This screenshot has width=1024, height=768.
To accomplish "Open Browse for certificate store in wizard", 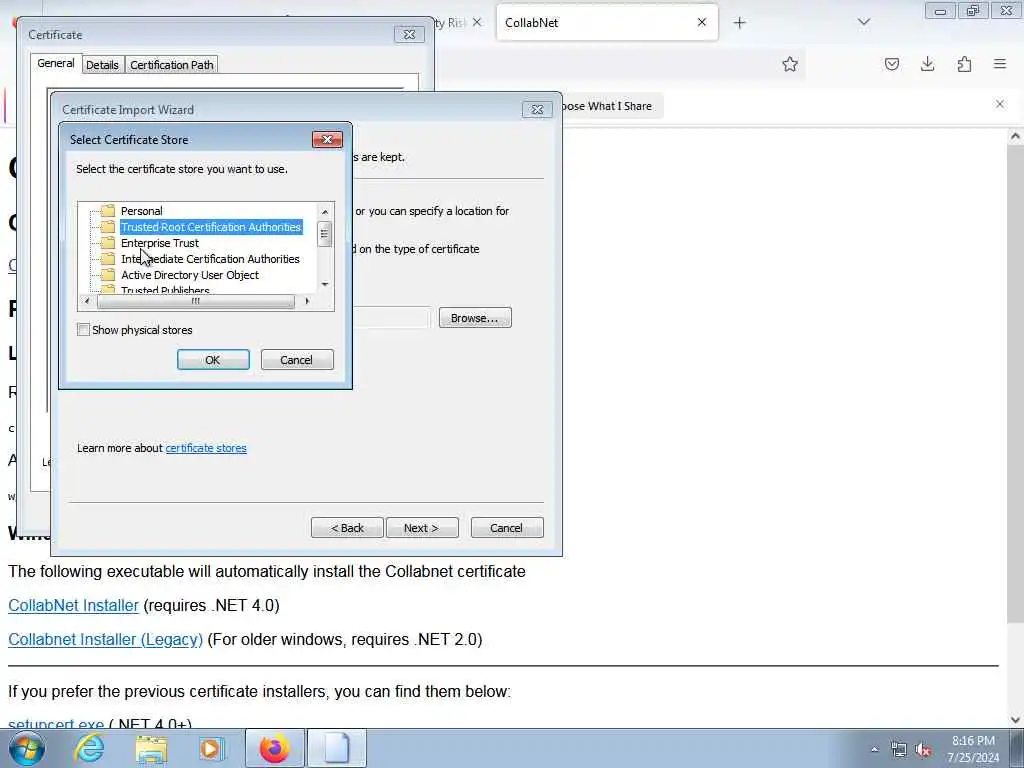I will click(x=475, y=318).
